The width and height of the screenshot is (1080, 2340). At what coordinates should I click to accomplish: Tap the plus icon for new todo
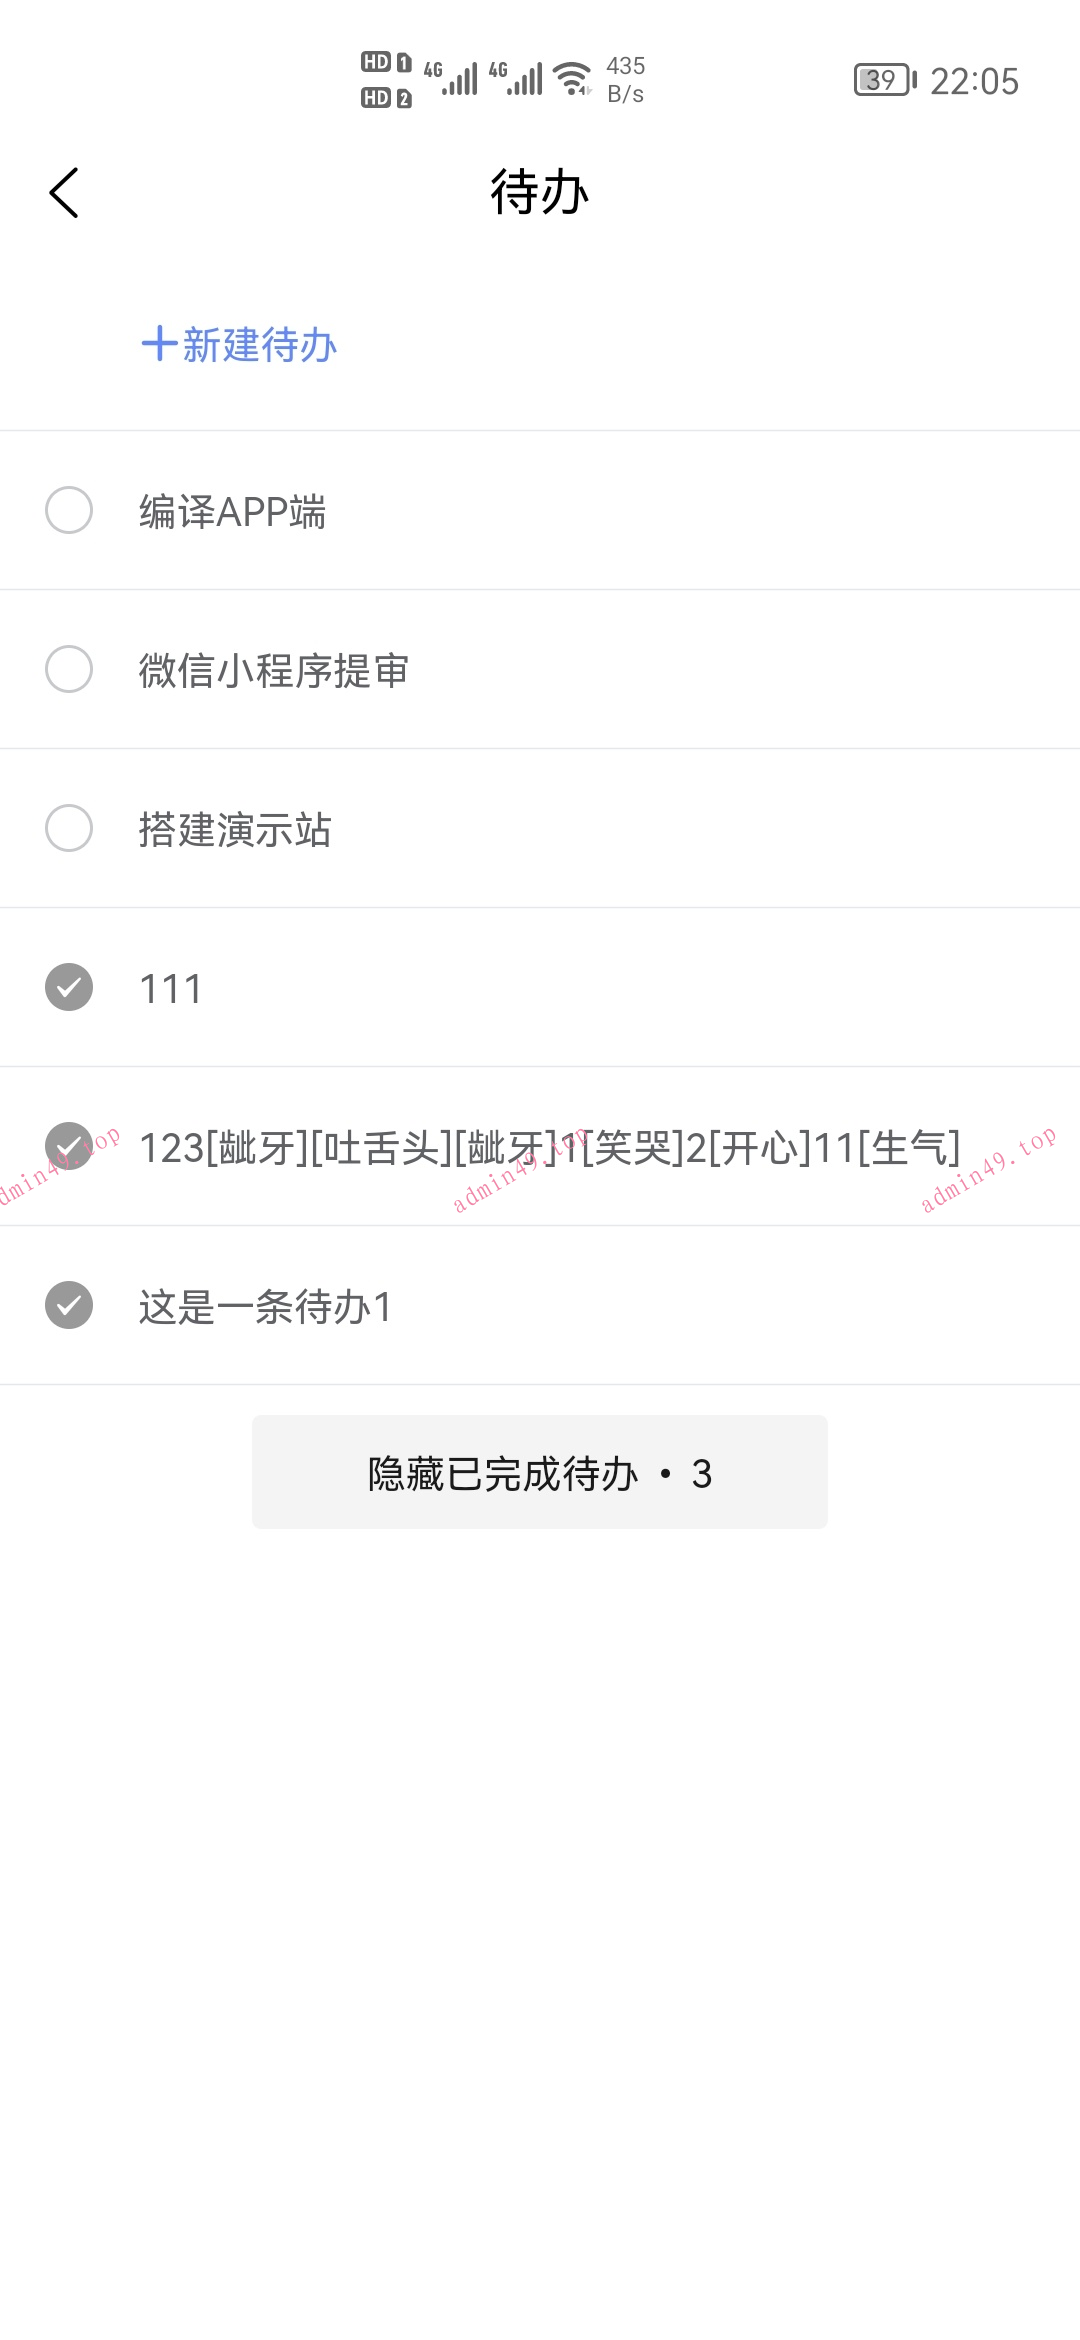(x=159, y=344)
